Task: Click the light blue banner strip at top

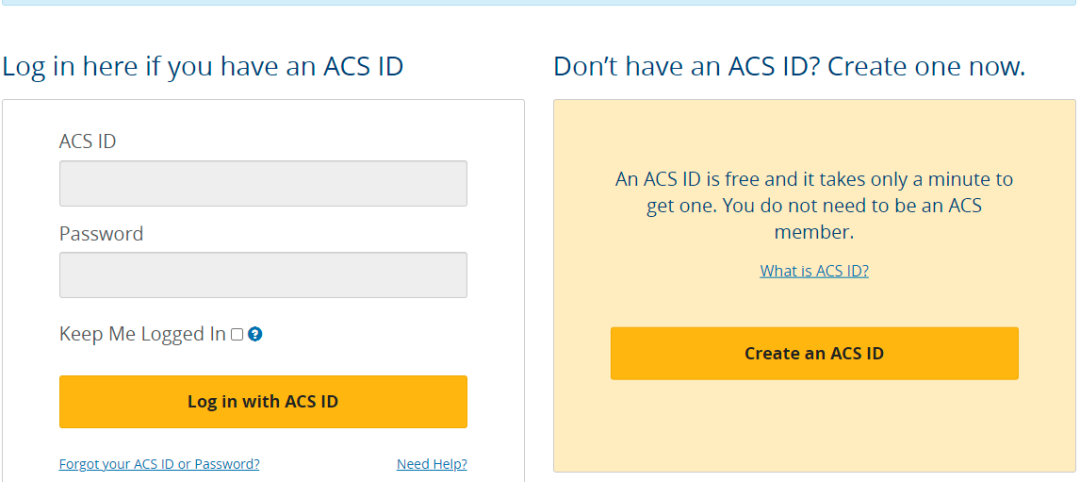Action: click(540, 3)
